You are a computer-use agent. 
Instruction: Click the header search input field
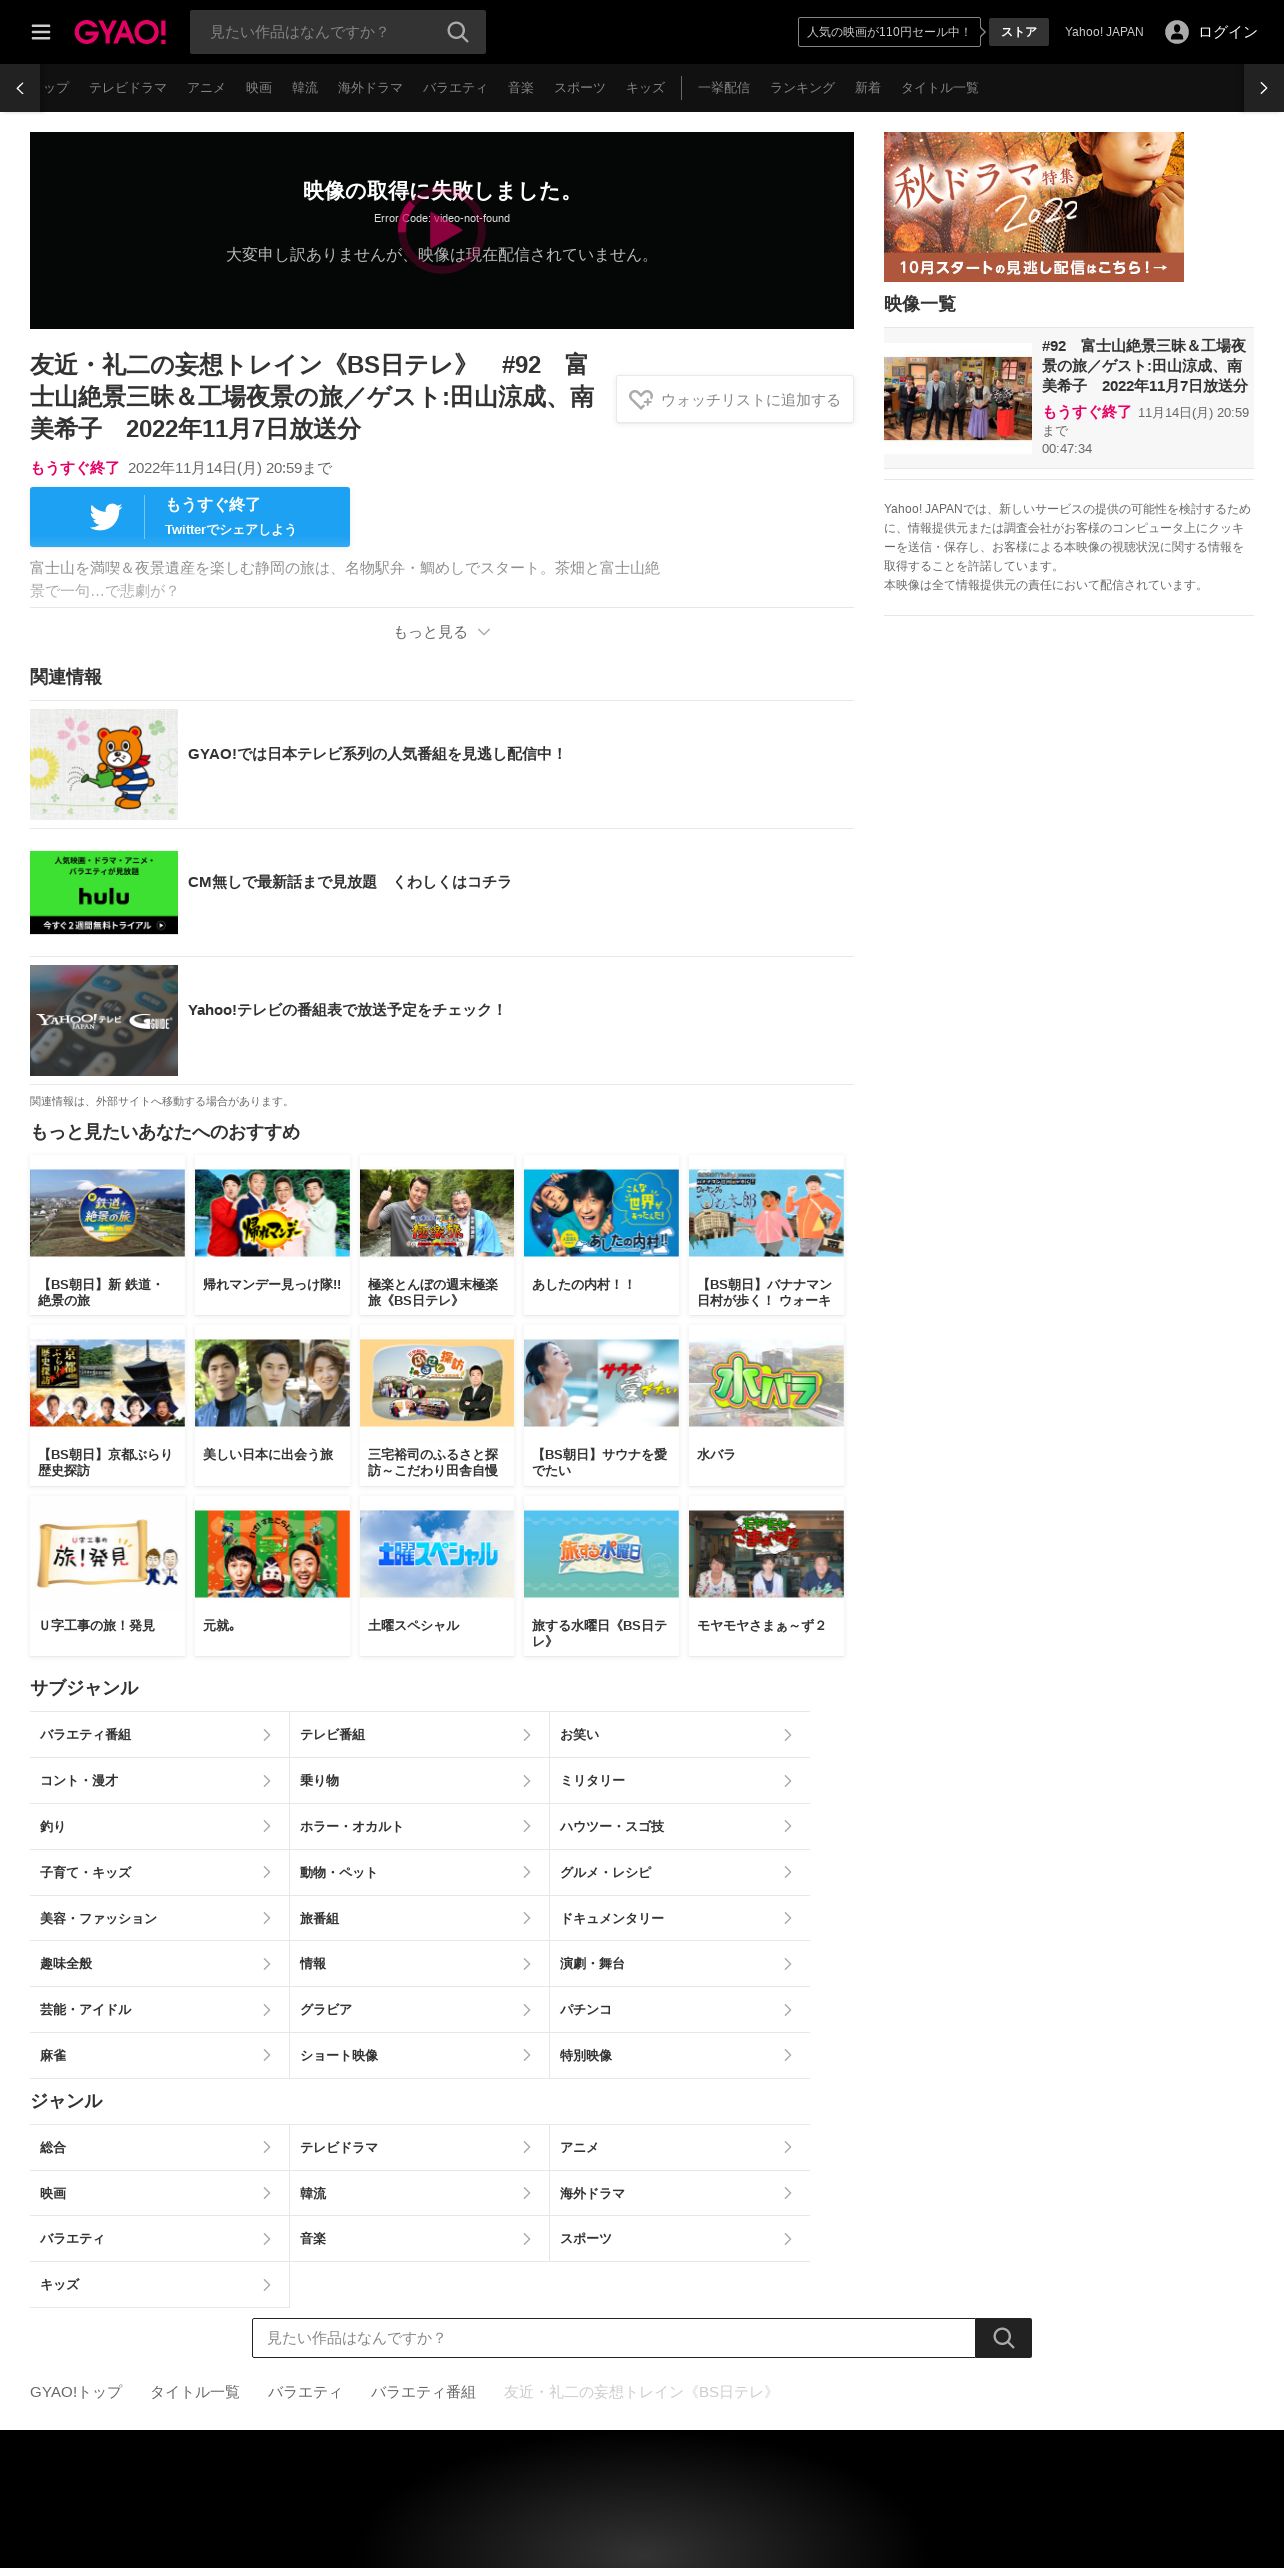320,32
